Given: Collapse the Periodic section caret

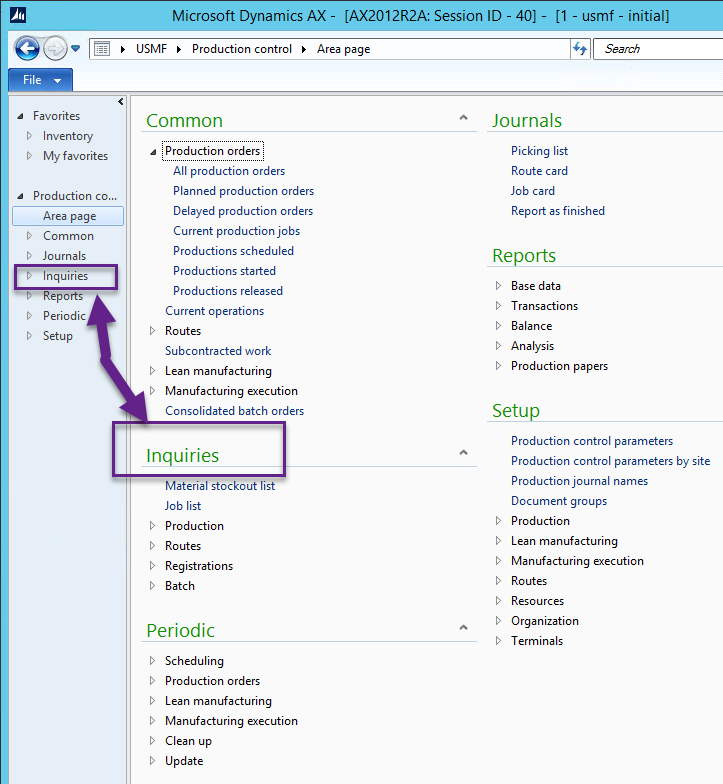Looking at the screenshot, I should (464, 628).
